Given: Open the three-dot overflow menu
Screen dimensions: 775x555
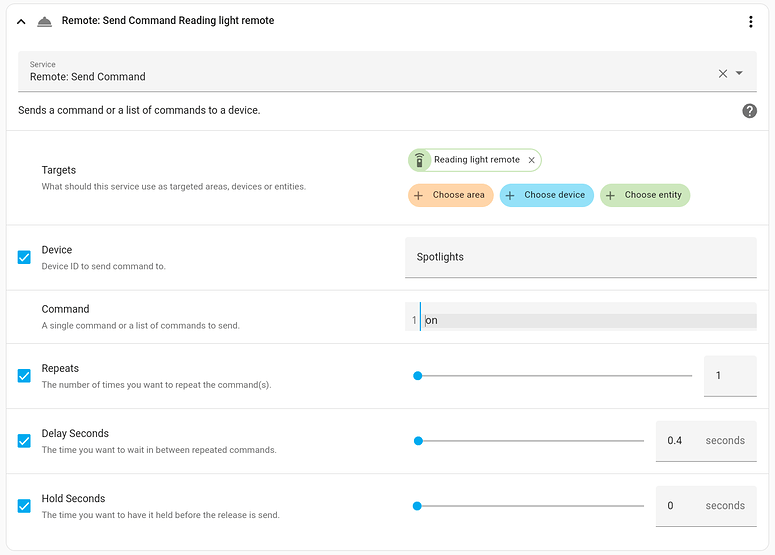Looking at the screenshot, I should point(751,21).
